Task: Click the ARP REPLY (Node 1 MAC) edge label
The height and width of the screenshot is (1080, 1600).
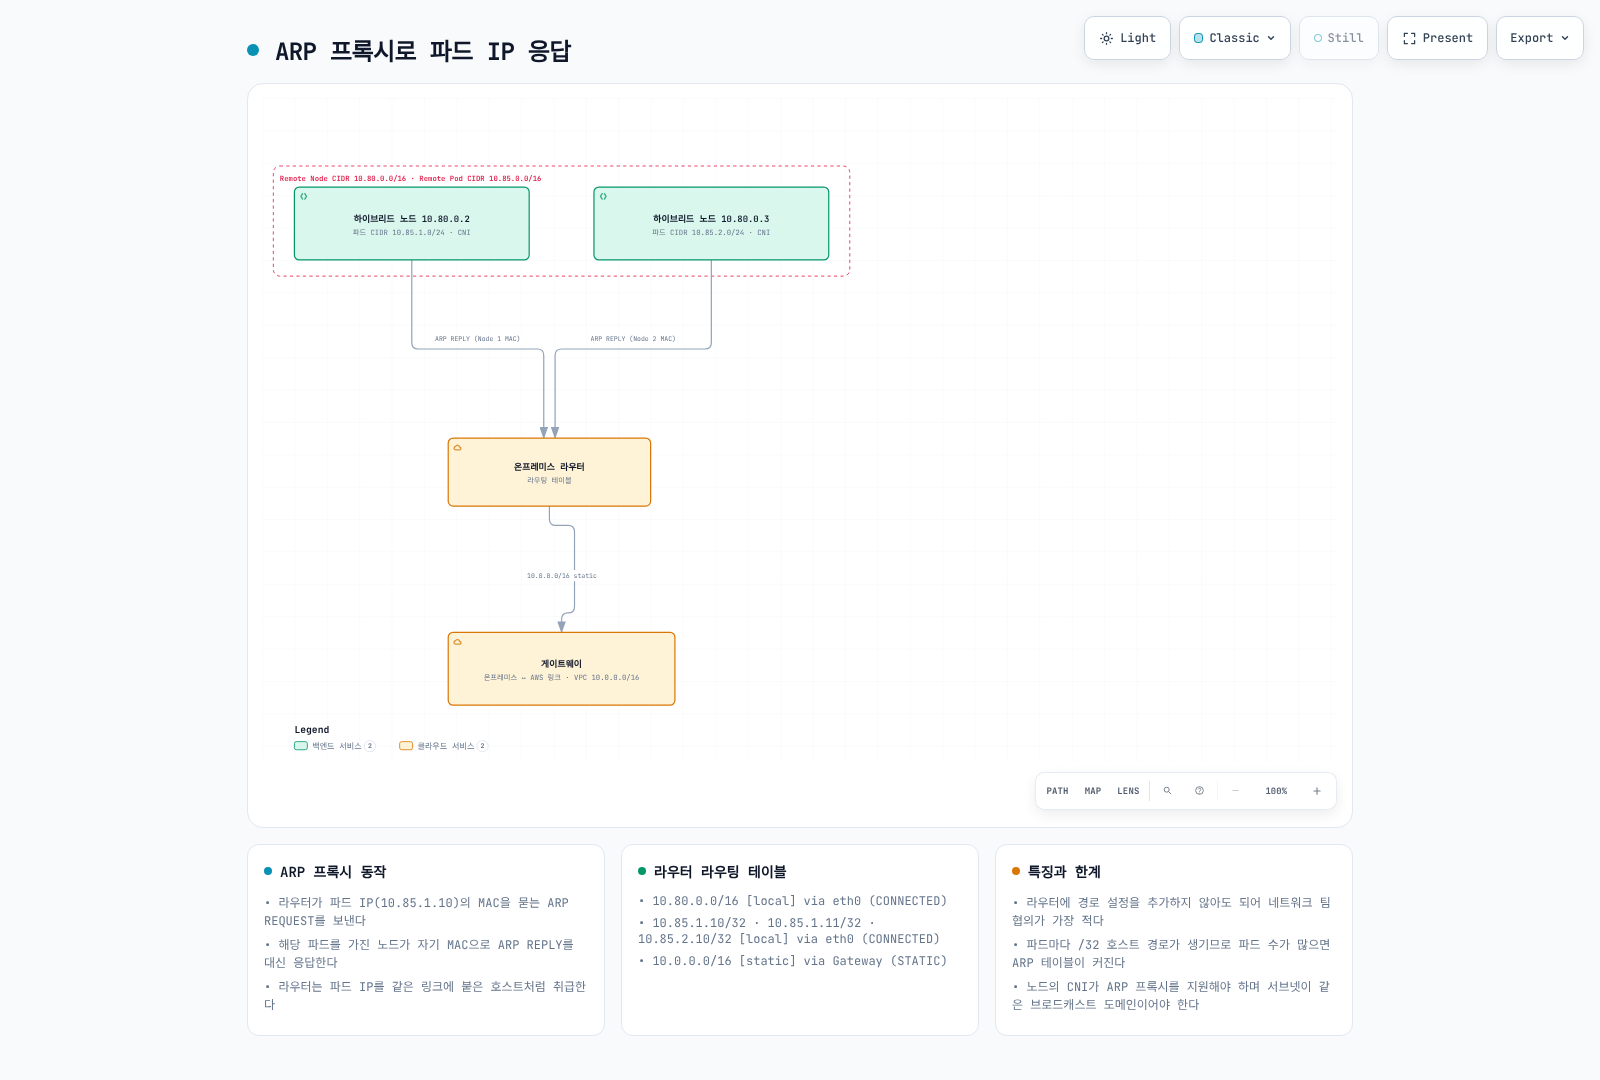Action: click(x=477, y=339)
